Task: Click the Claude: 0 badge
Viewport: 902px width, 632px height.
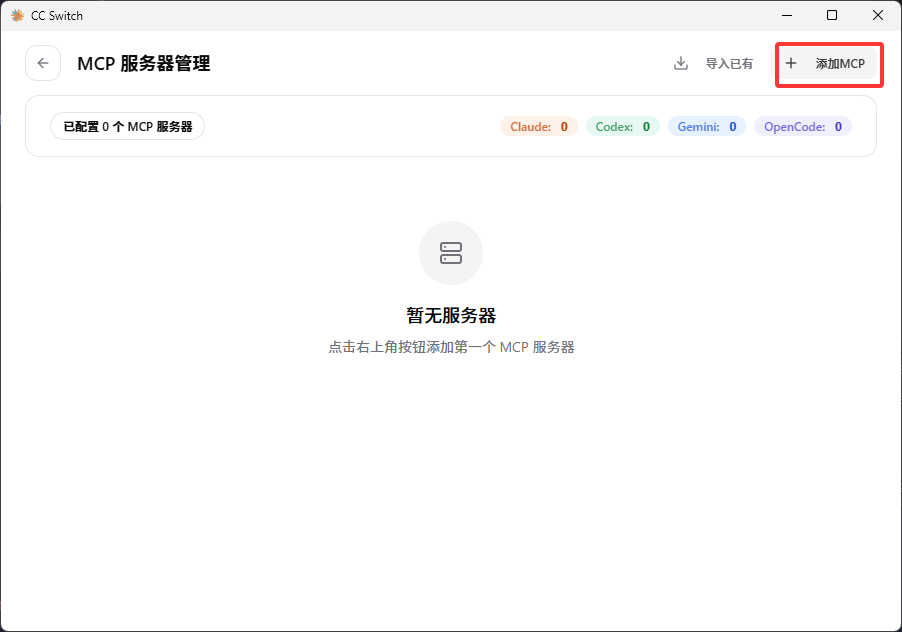Action: (539, 127)
